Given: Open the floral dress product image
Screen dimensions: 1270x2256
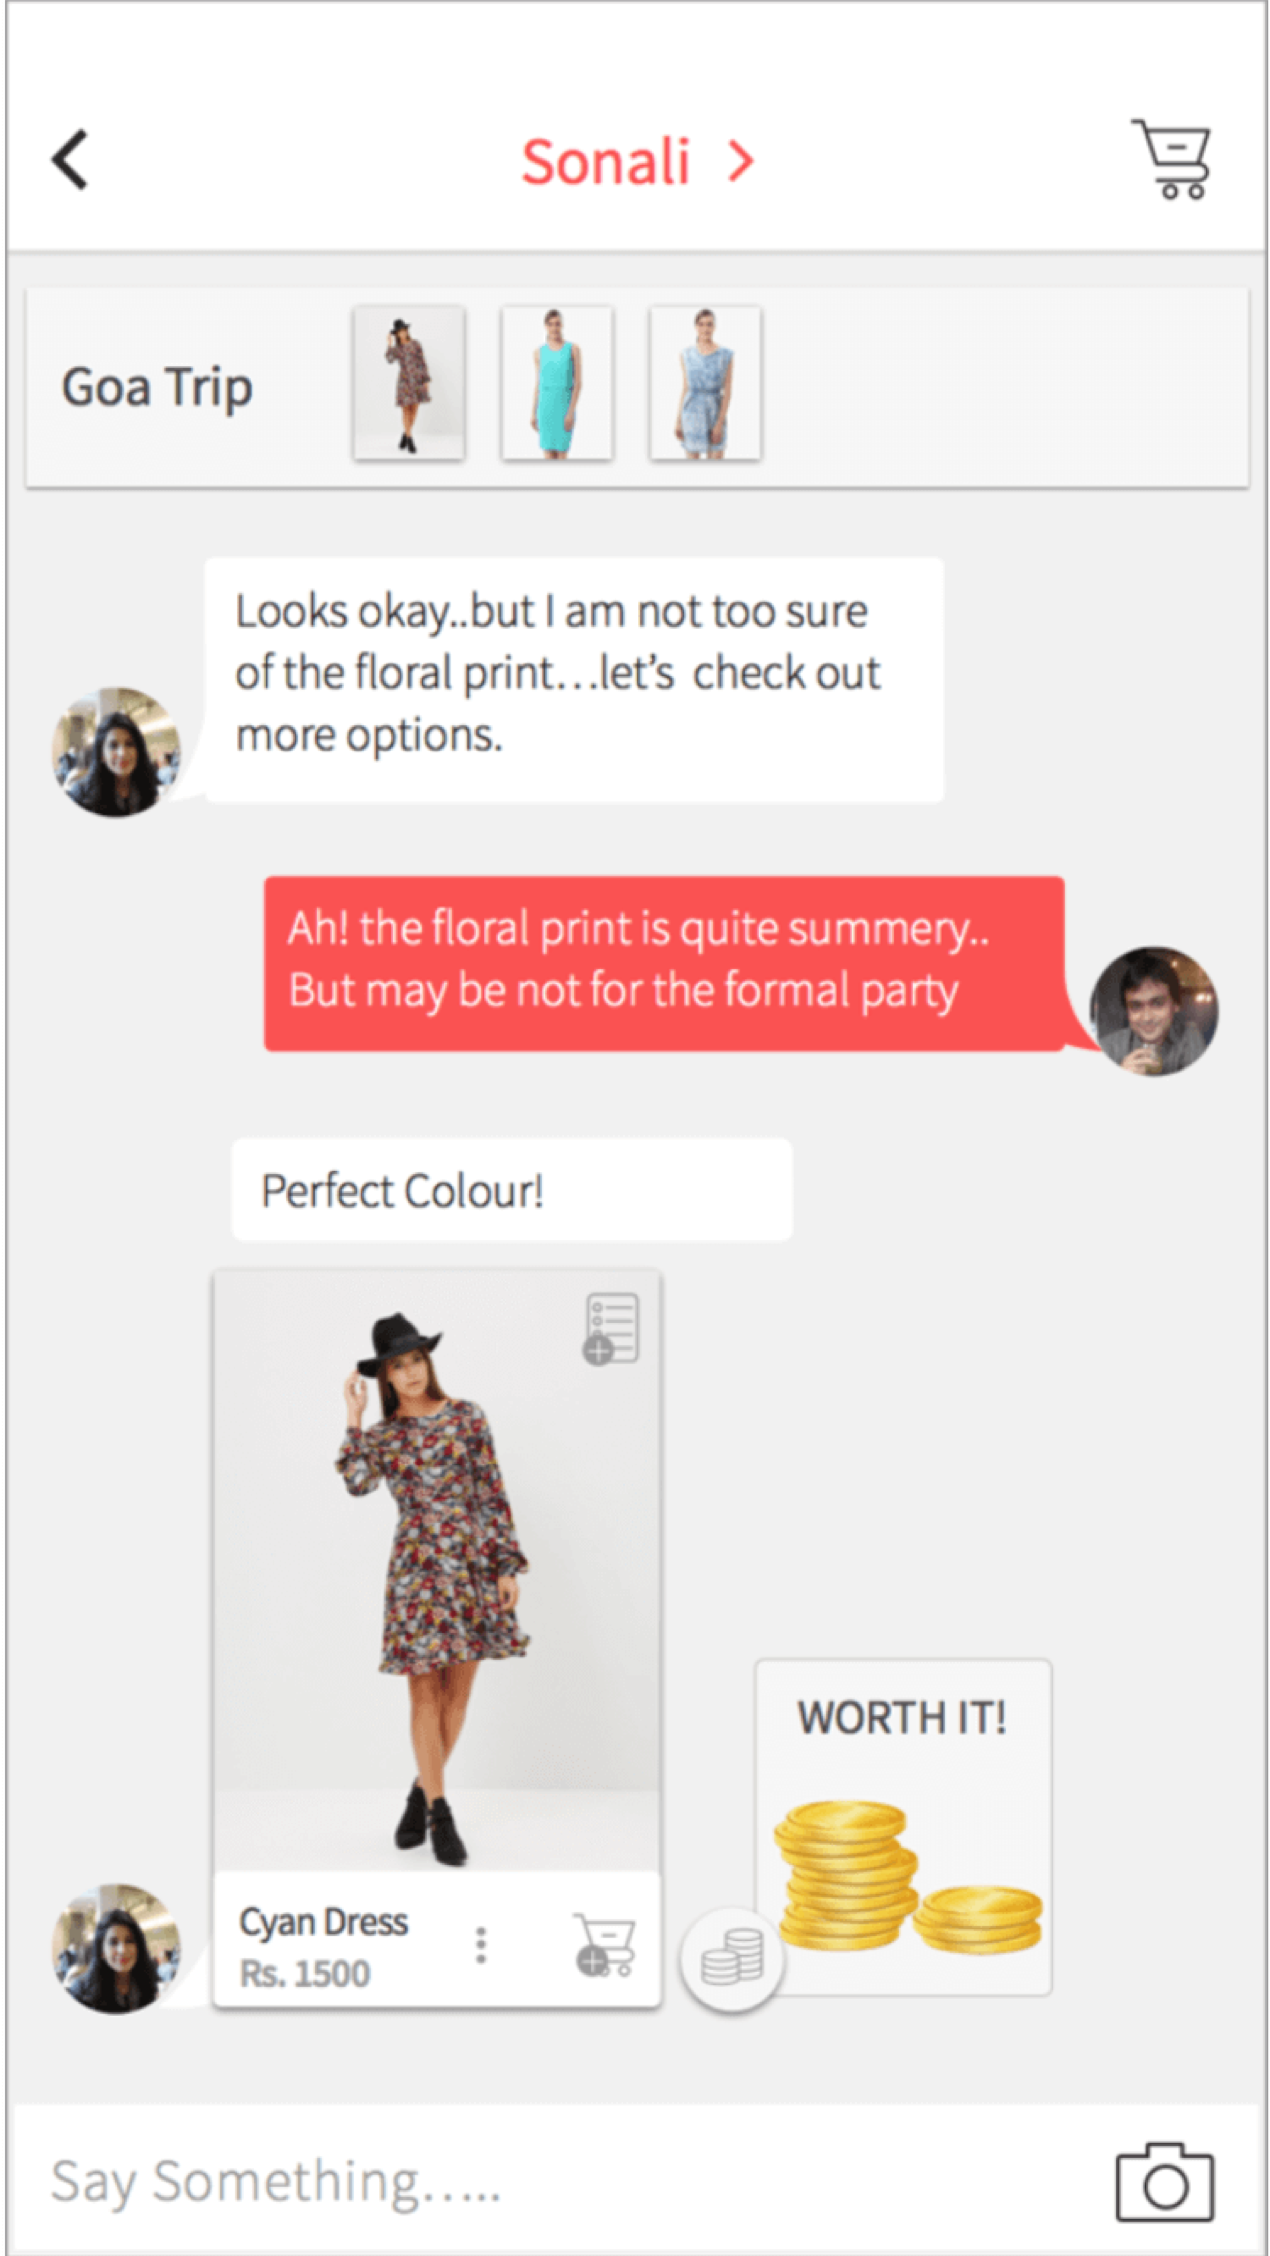Looking at the screenshot, I should click(437, 1571).
